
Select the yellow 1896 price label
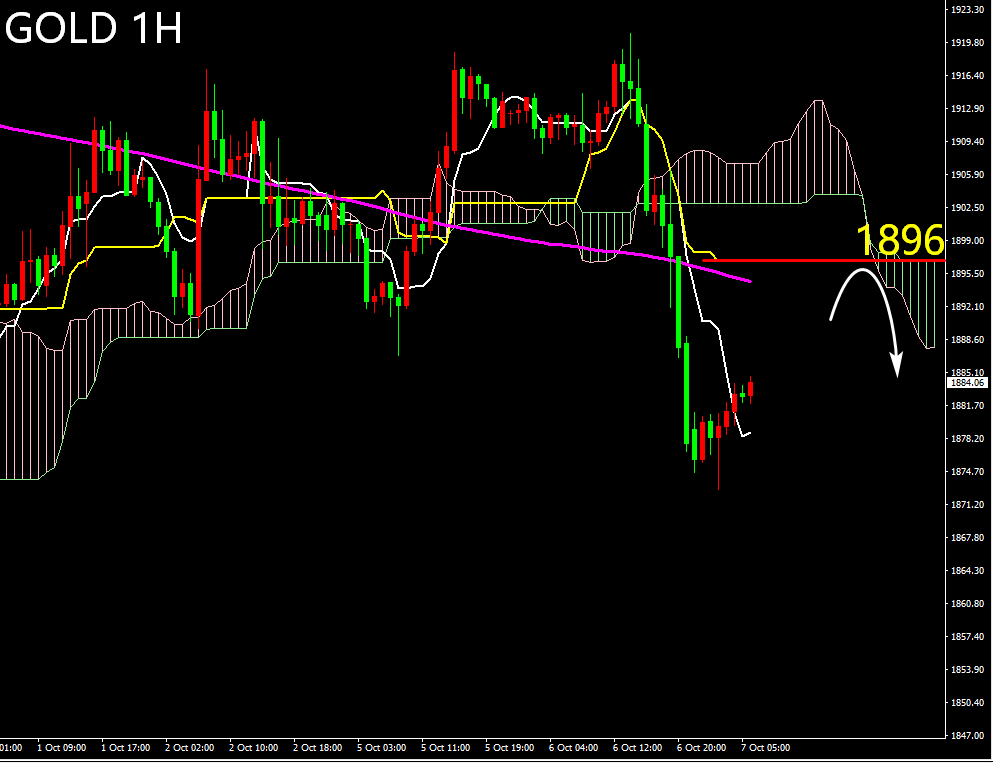coord(900,240)
